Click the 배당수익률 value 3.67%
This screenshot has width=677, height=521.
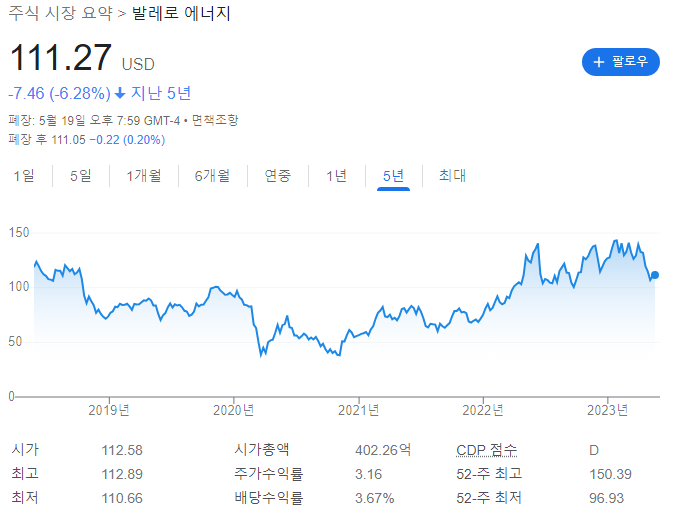375,499
